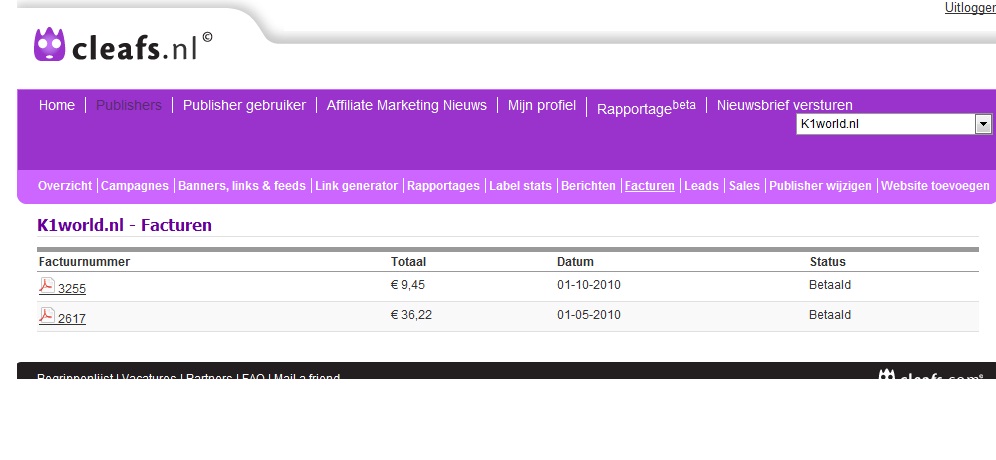Open the PDF icon for invoice 3255

(x=47, y=286)
